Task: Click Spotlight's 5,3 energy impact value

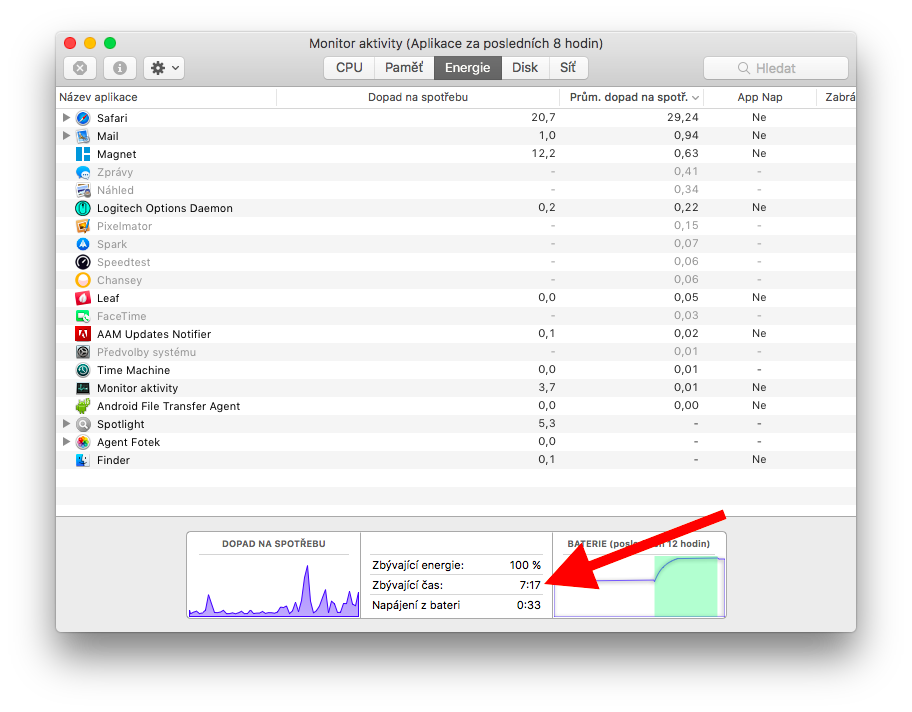Action: click(x=547, y=423)
